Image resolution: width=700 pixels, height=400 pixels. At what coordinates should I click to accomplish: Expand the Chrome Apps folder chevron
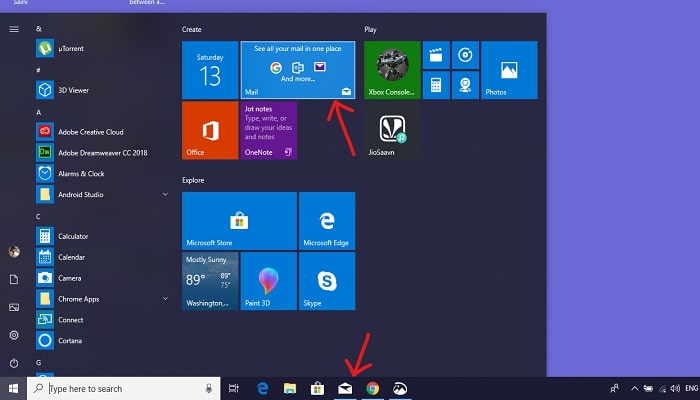[x=165, y=299]
